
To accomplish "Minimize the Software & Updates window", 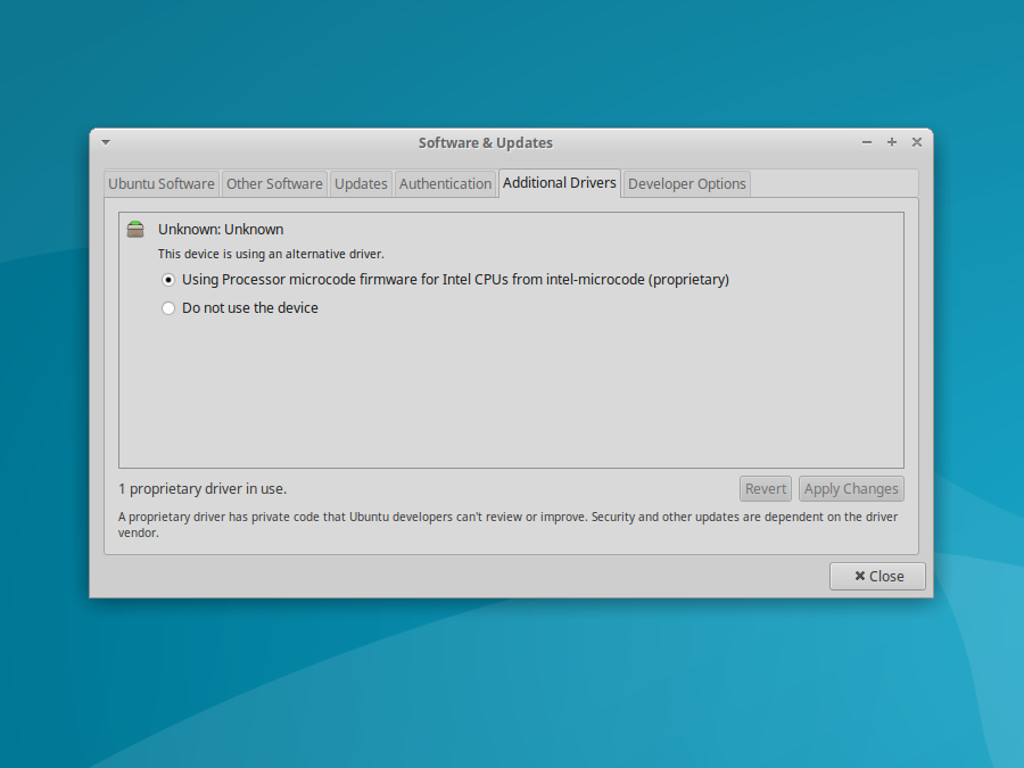I will coord(867,142).
